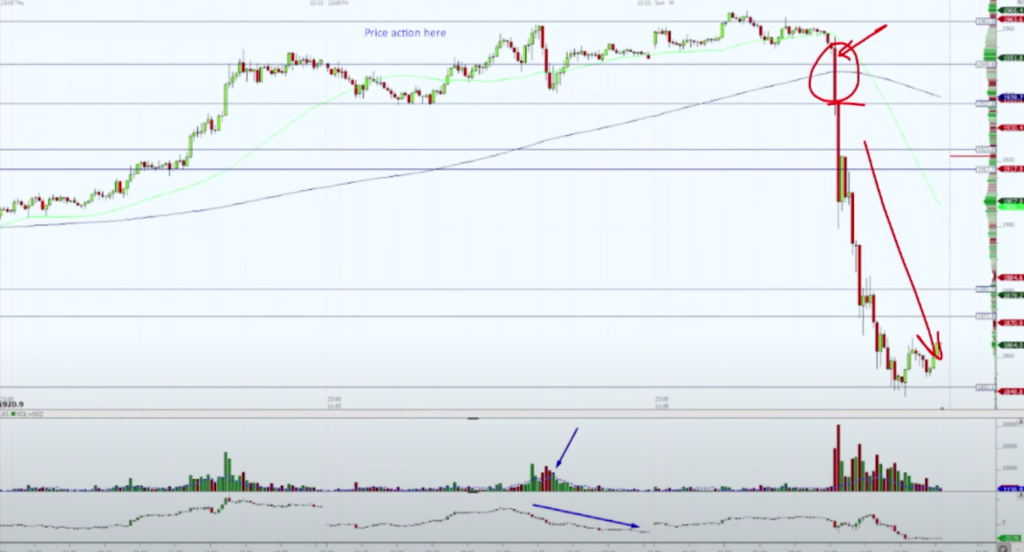Image resolution: width=1024 pixels, height=552 pixels.
Task: Select the "Price action here" text annotation
Action: (x=405, y=33)
